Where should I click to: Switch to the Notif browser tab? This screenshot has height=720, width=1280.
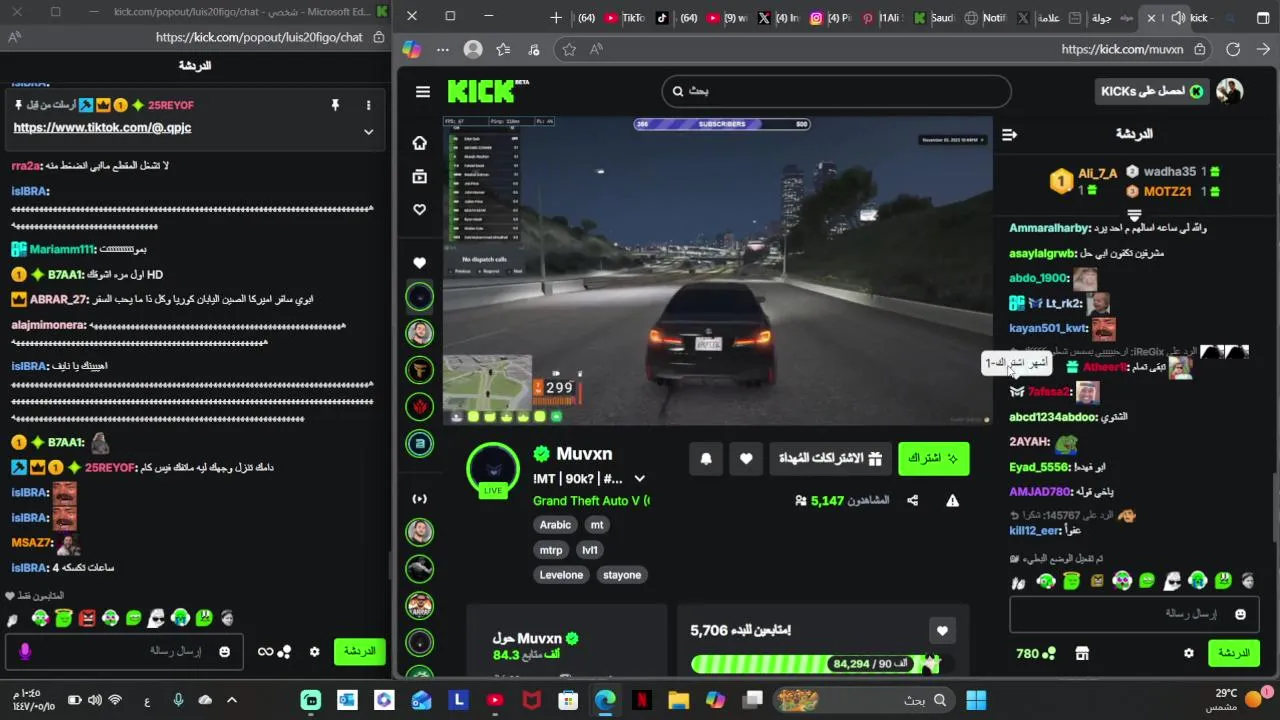tap(985, 18)
